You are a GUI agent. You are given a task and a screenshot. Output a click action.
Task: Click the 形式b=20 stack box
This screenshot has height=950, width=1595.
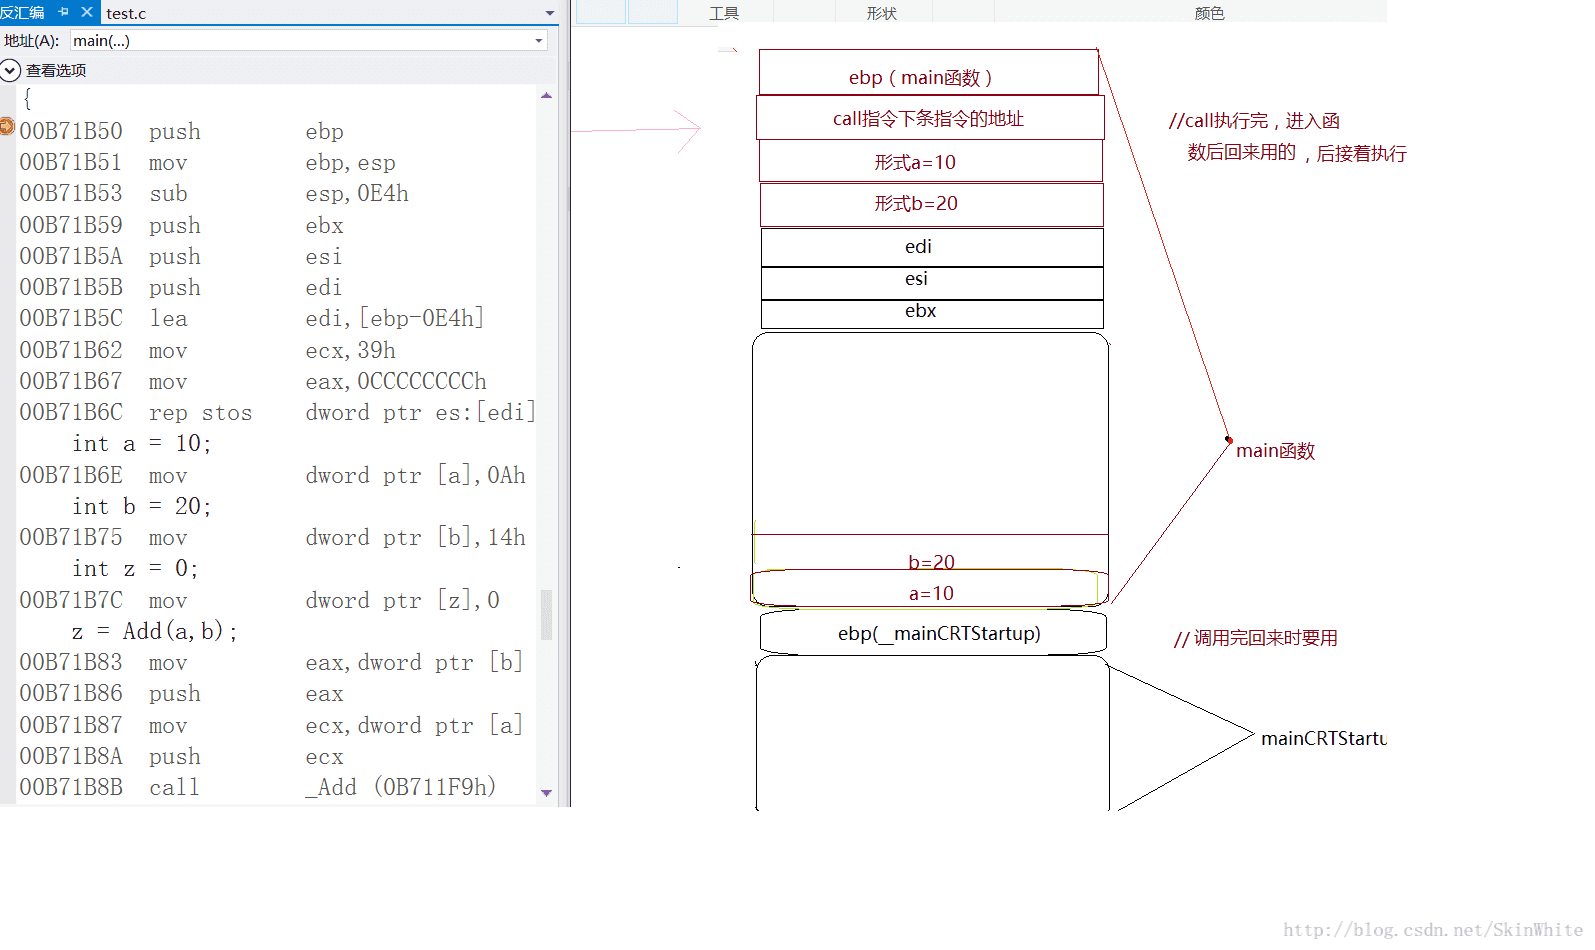[932, 205]
